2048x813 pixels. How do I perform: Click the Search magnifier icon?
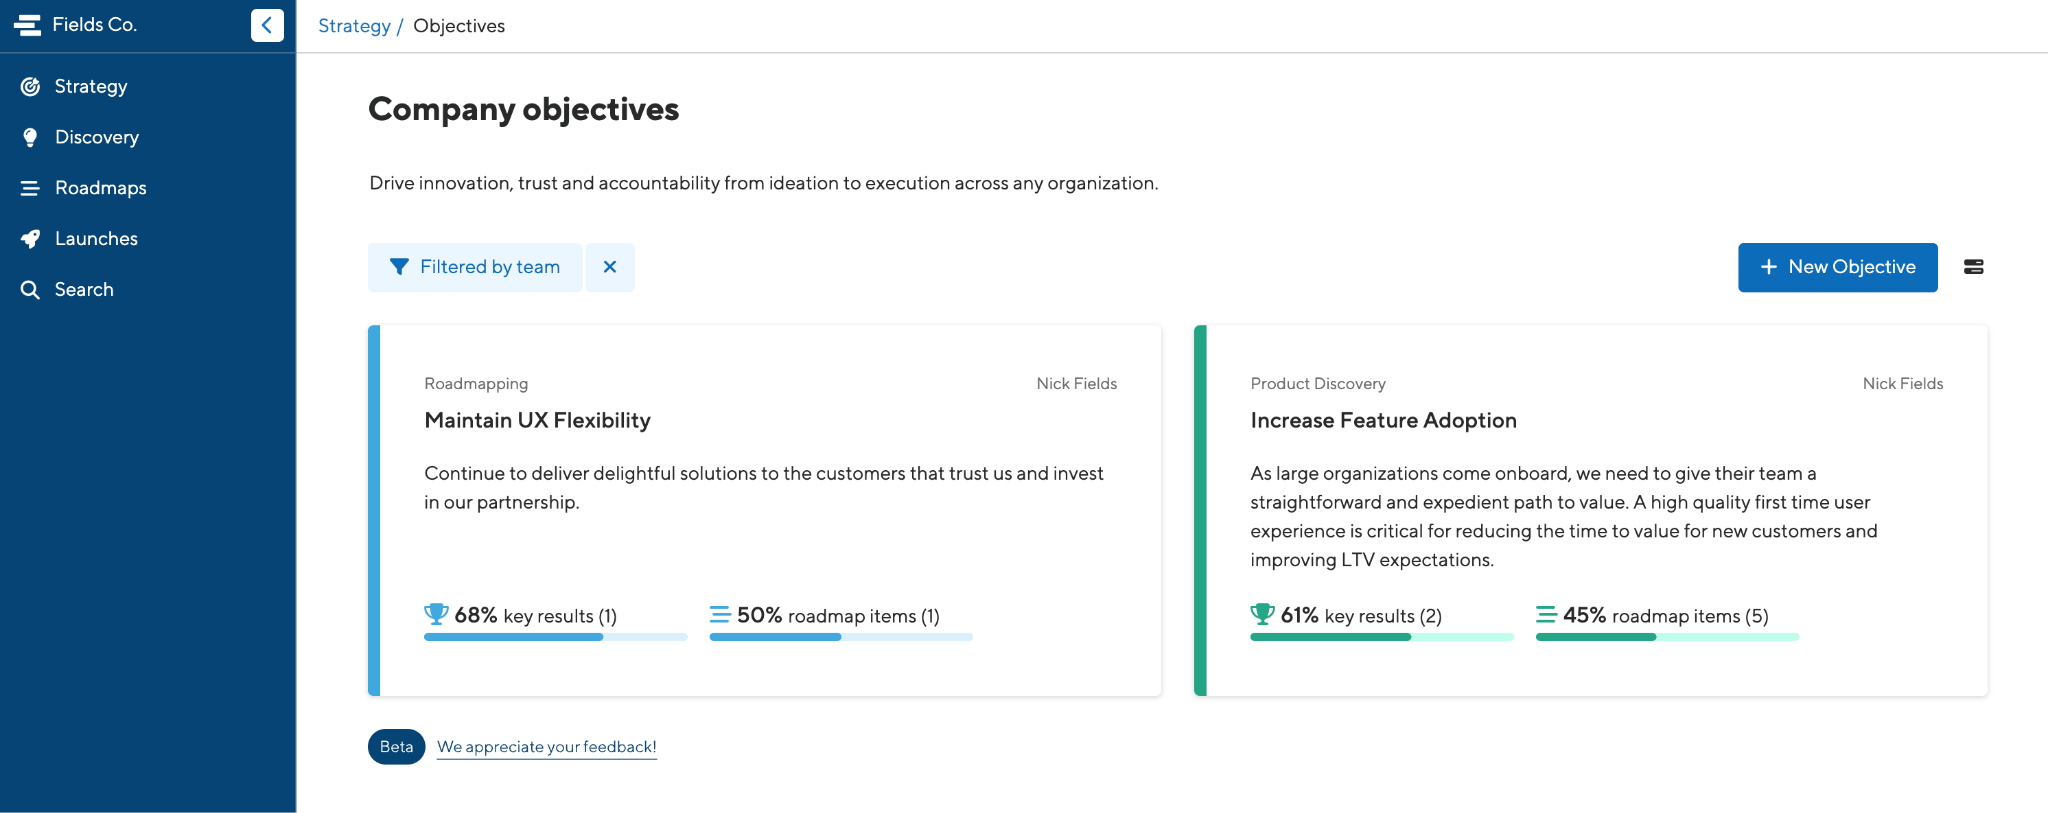click(31, 290)
